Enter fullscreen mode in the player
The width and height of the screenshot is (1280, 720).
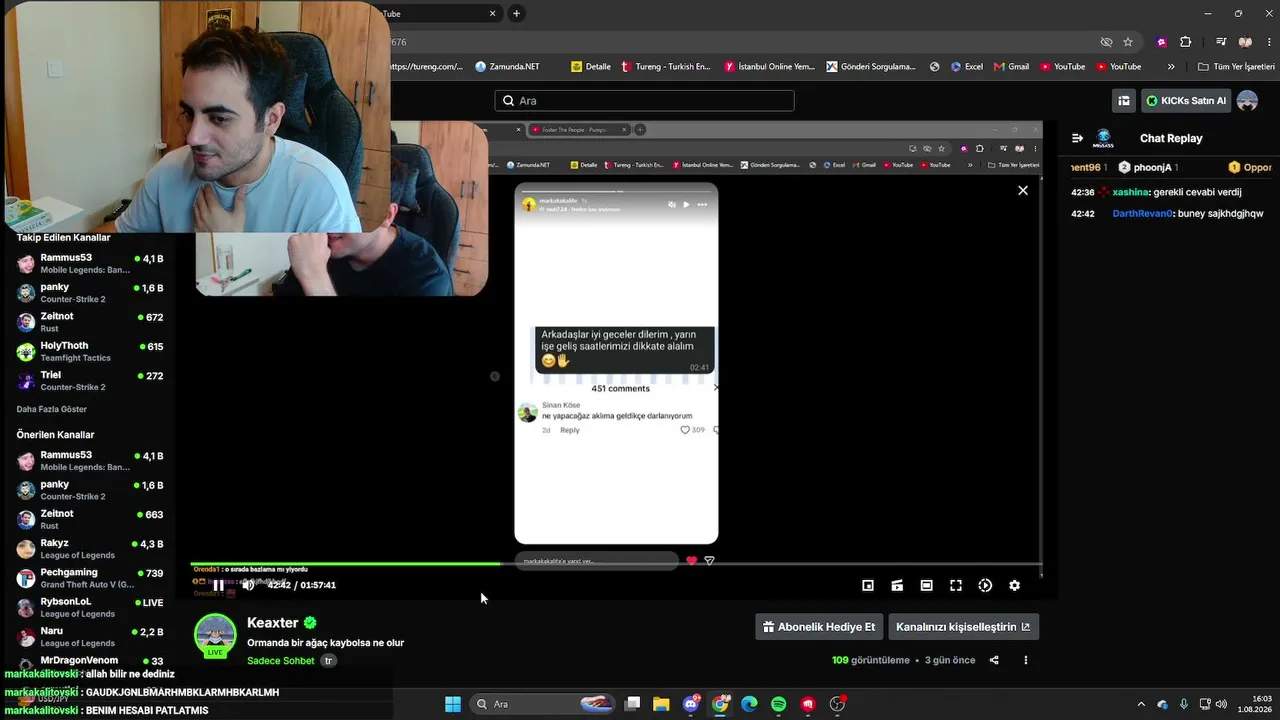[956, 585]
